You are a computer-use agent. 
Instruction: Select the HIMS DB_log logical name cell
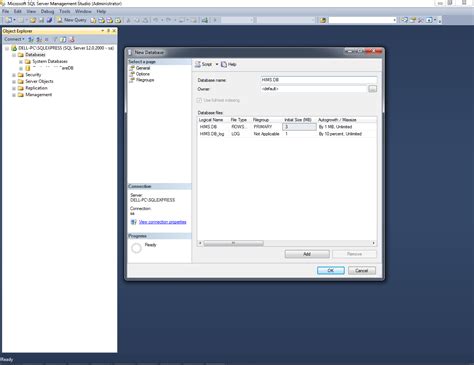(x=212, y=134)
